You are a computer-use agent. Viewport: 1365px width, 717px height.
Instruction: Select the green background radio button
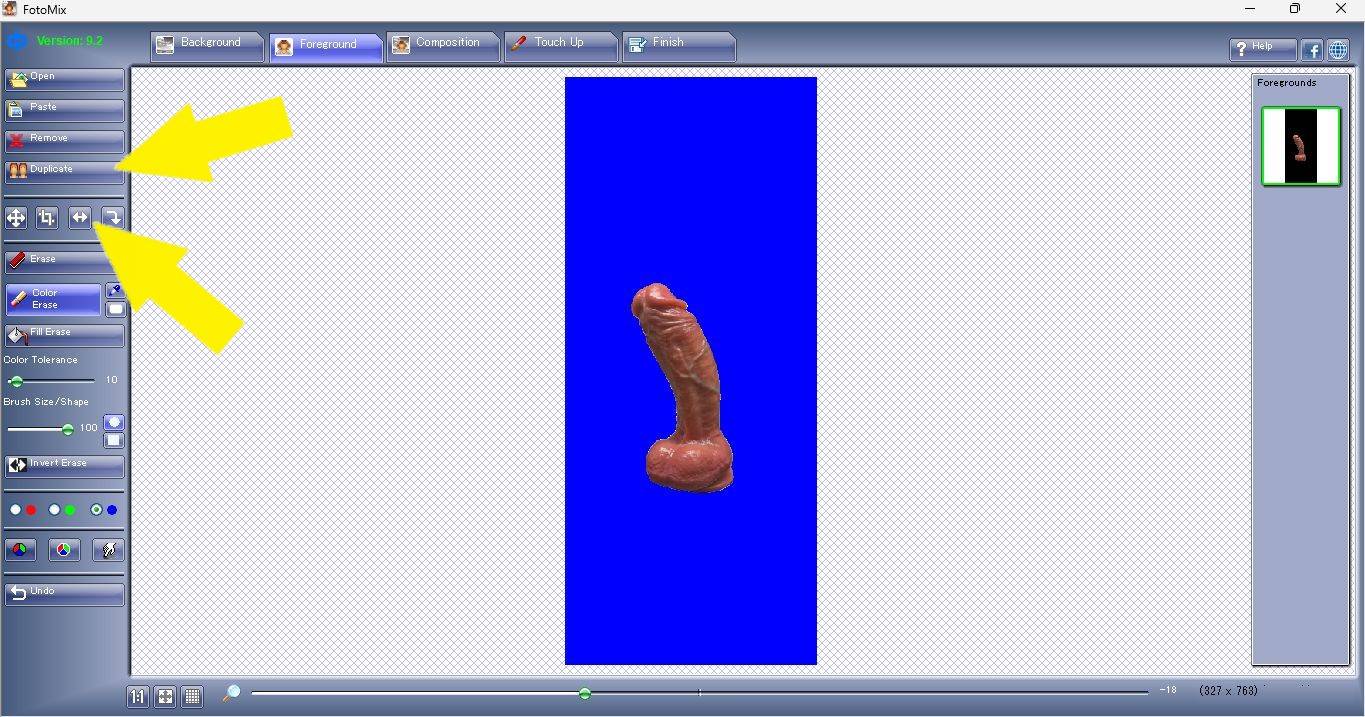pyautogui.click(x=55, y=510)
